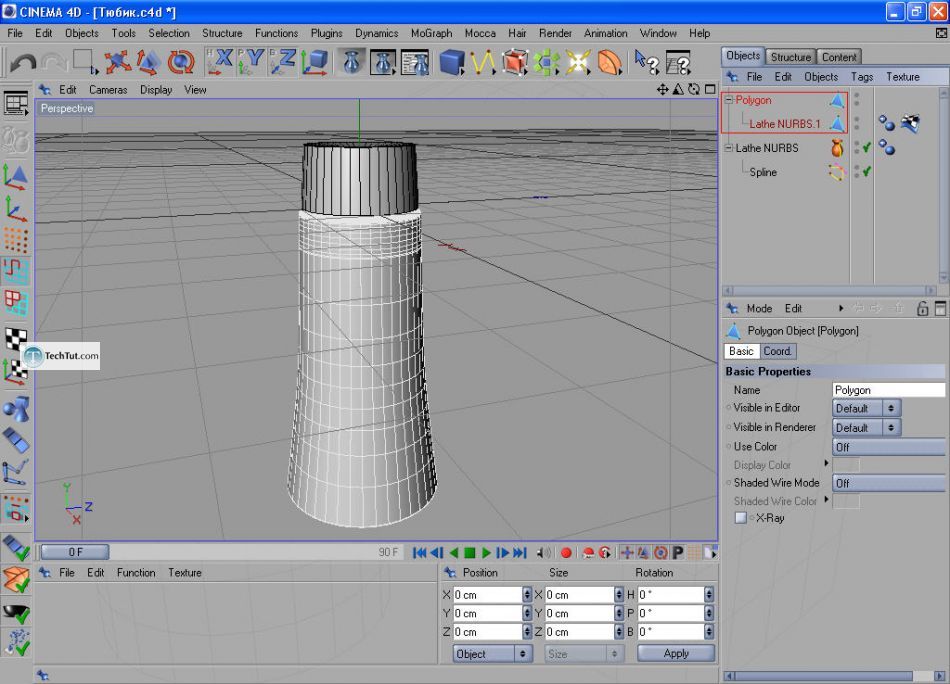Toggle the world coordinate system icon

click(314, 62)
